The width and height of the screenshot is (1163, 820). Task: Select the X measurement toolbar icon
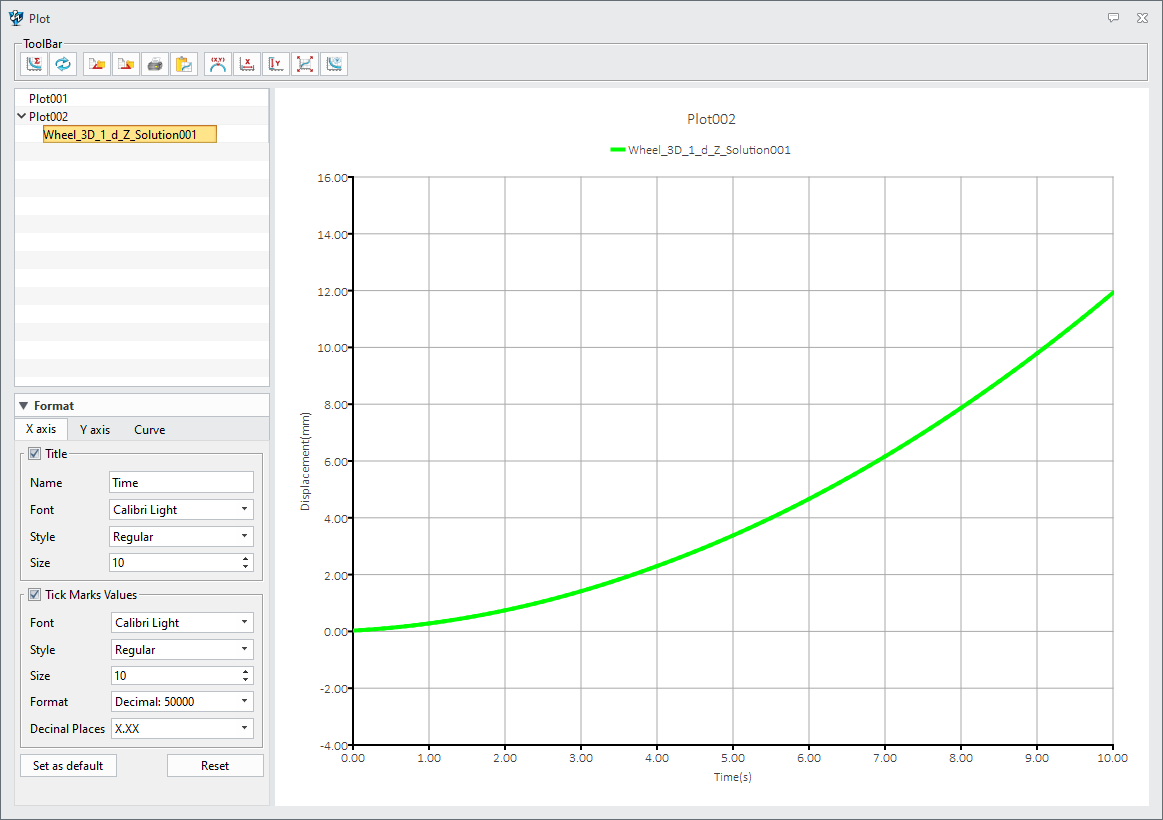247,65
